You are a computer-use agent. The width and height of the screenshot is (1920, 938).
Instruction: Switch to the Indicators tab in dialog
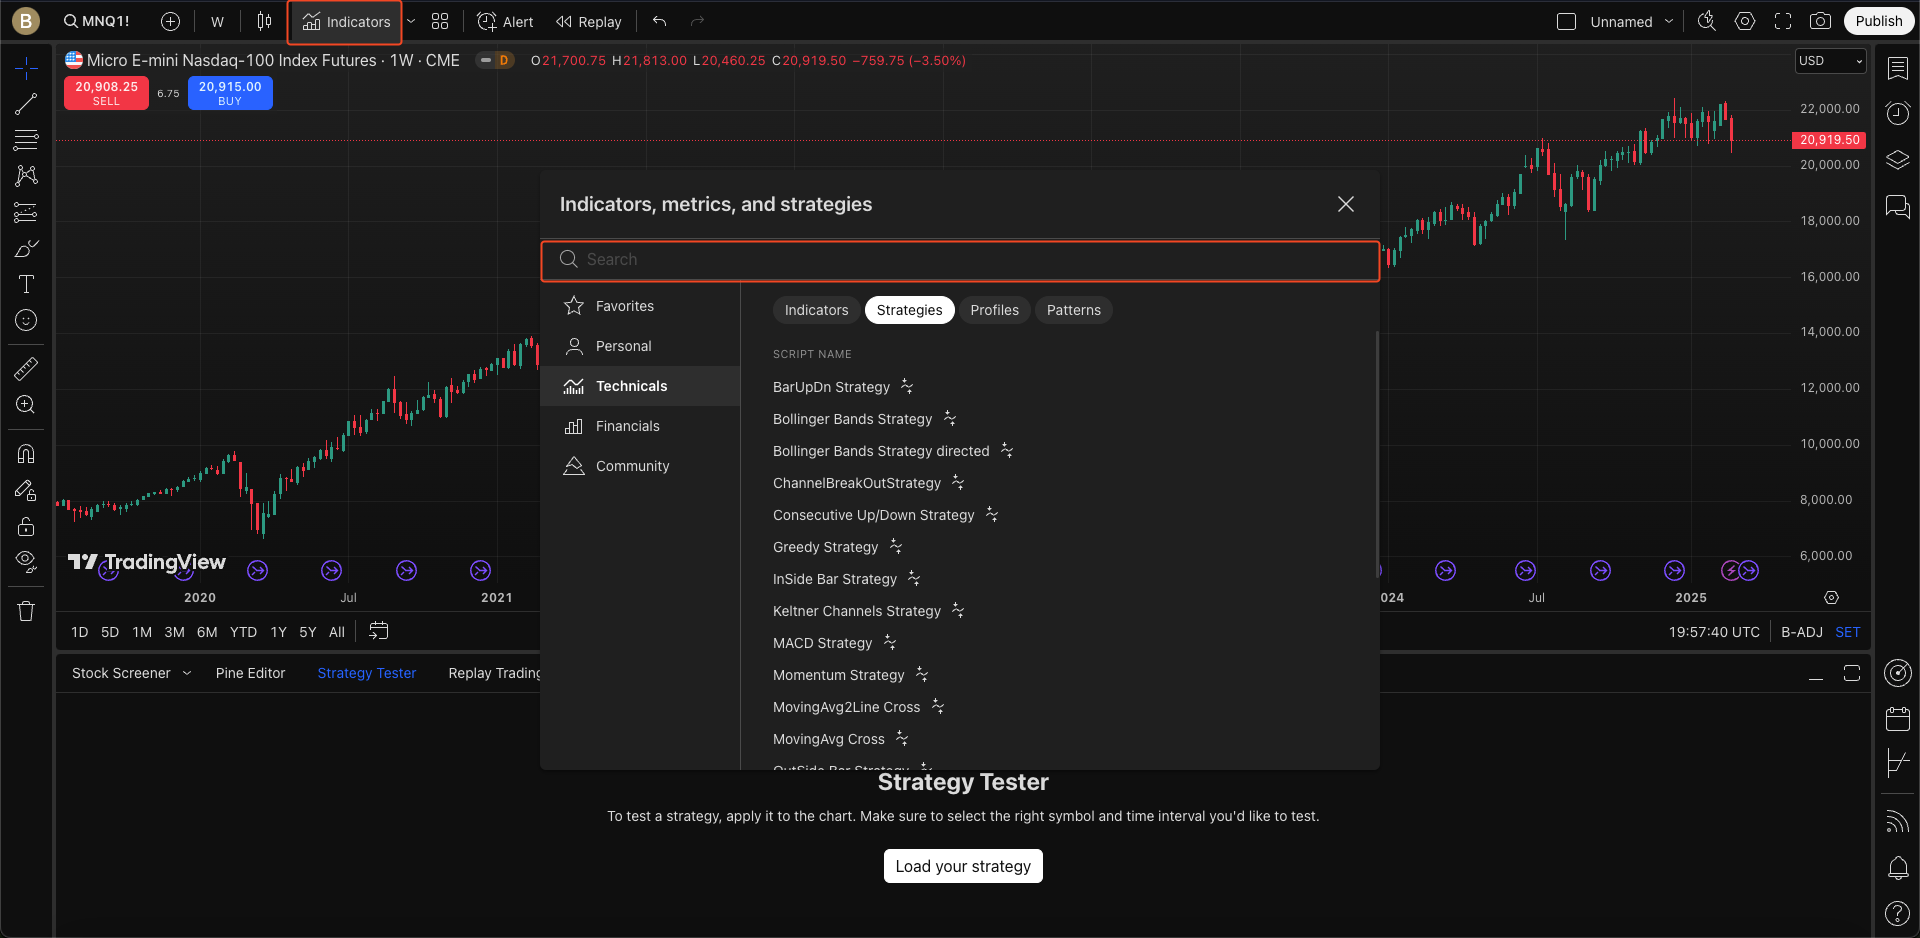(816, 310)
